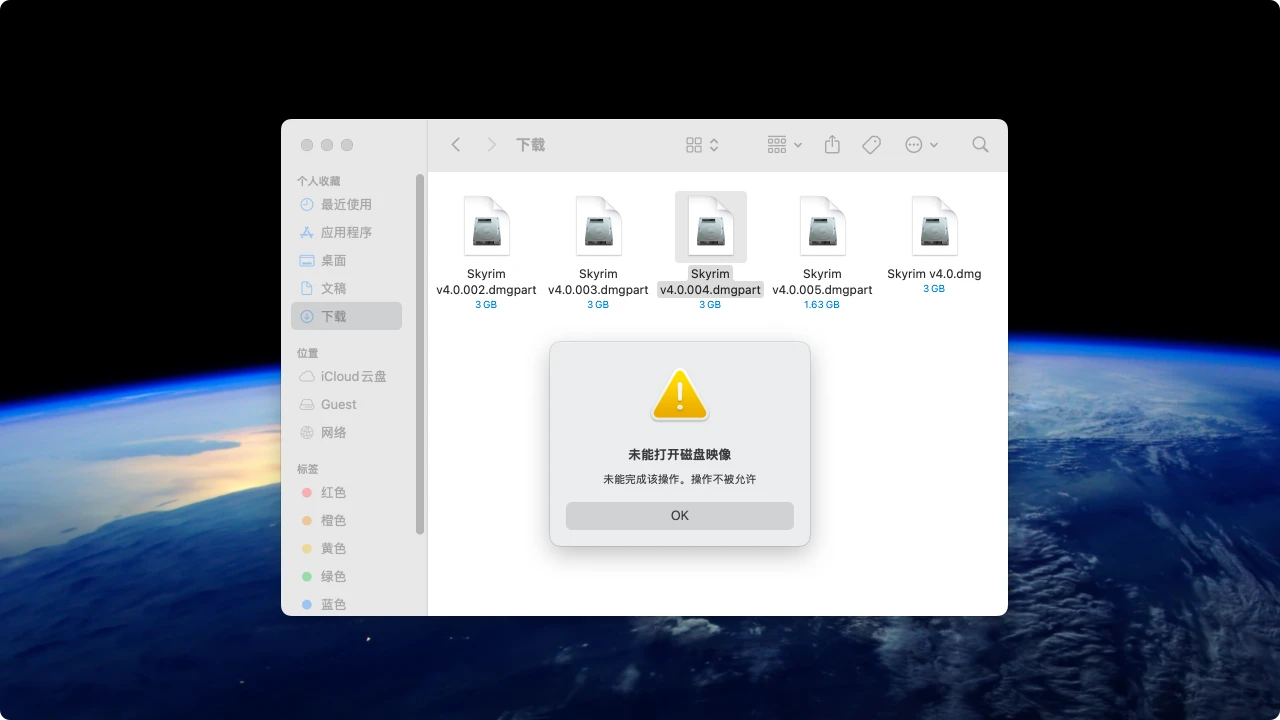Select the Skyrim v4.0.dmg file icon
1280x720 pixels.
(x=935, y=226)
